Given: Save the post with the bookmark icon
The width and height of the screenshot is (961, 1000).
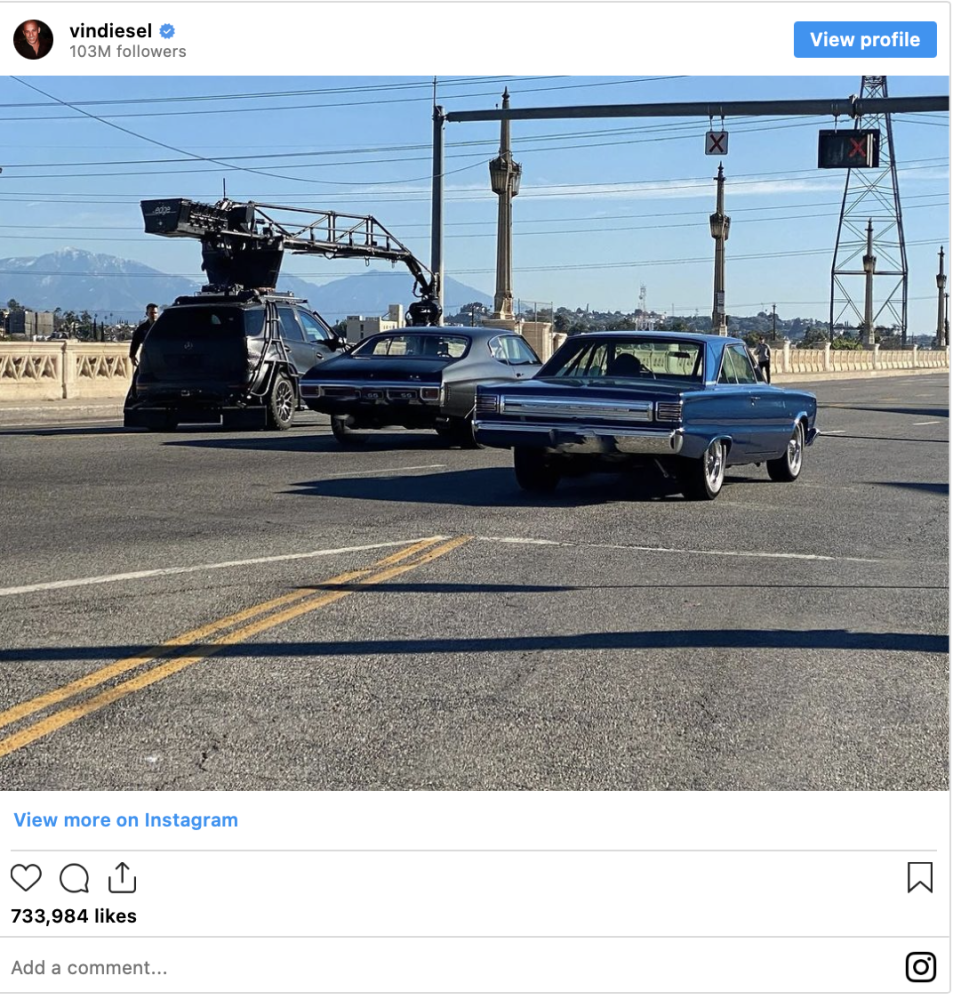Looking at the screenshot, I should tap(919, 877).
